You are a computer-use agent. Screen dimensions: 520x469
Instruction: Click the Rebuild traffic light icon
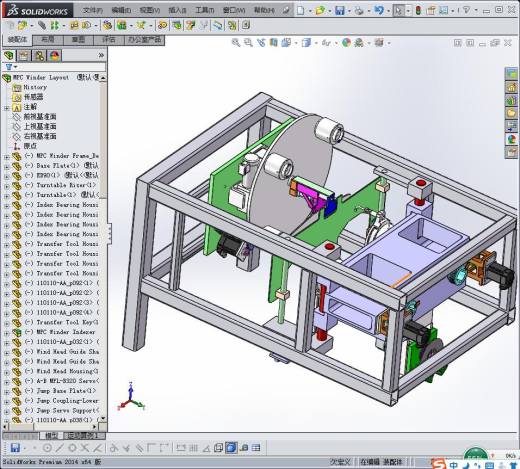[x=418, y=10]
